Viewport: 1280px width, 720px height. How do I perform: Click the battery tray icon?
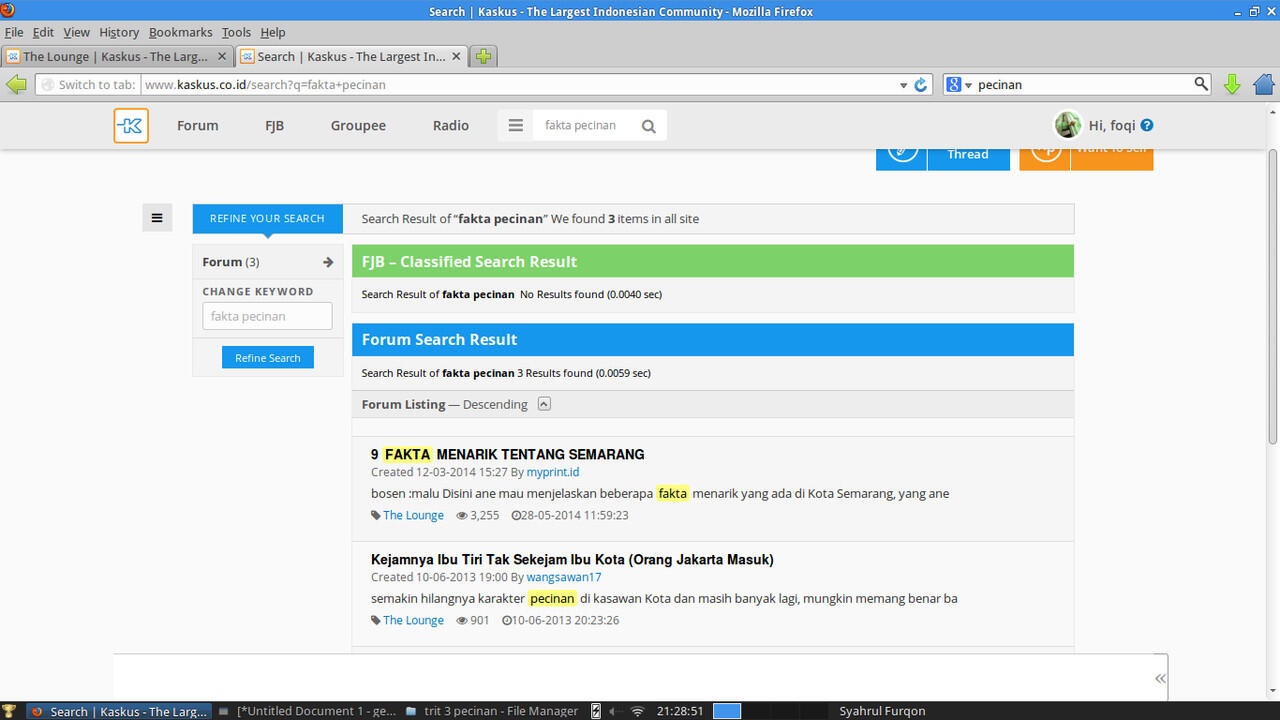tap(597, 711)
